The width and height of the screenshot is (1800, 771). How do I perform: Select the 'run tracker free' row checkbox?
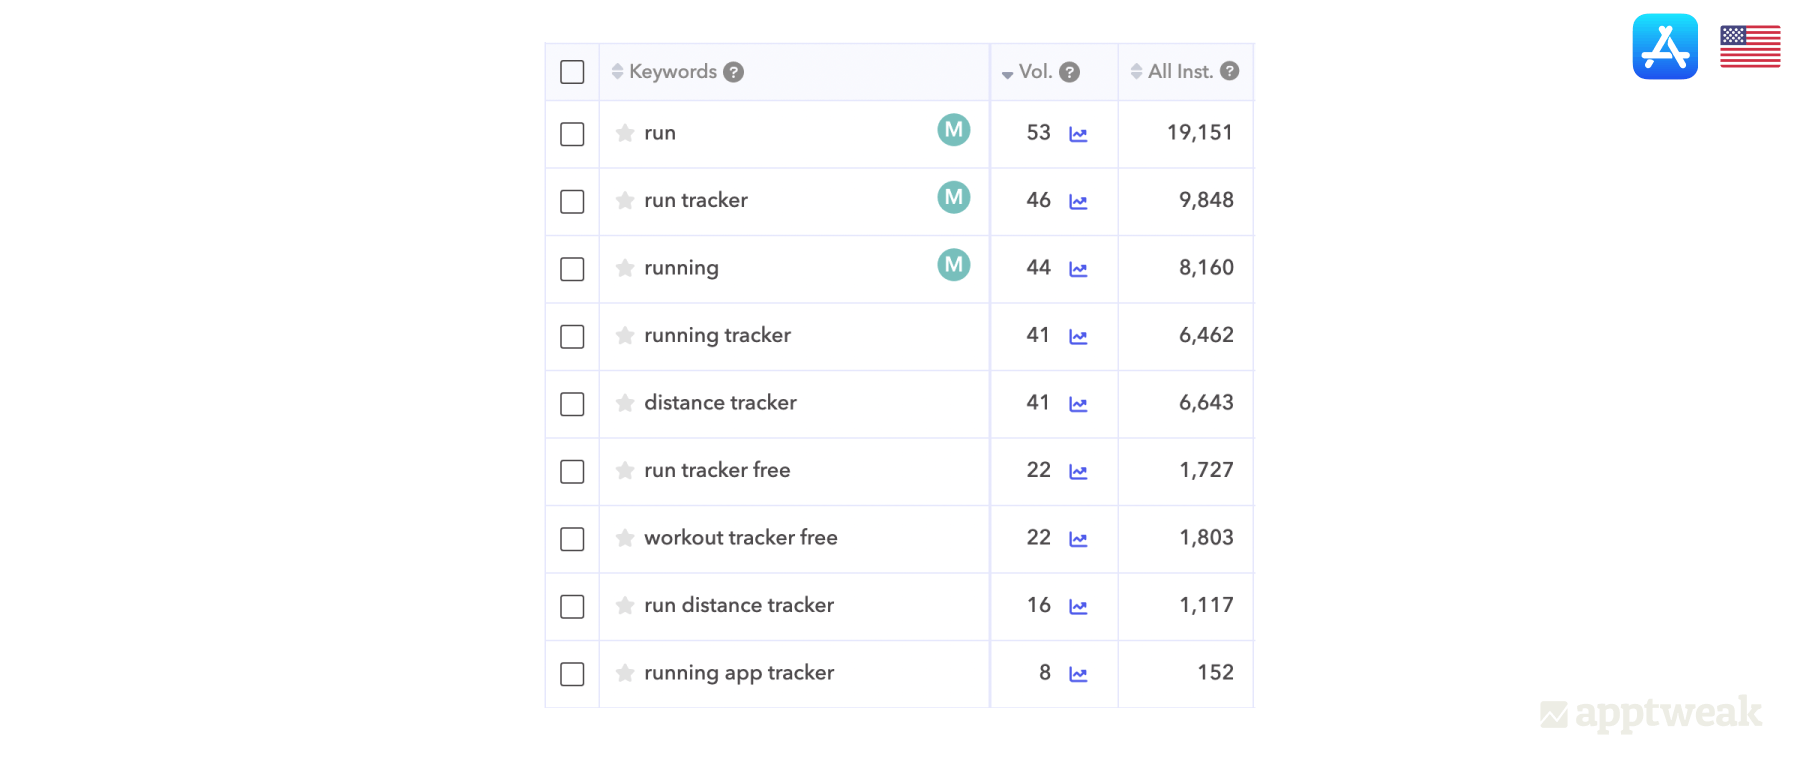(572, 471)
